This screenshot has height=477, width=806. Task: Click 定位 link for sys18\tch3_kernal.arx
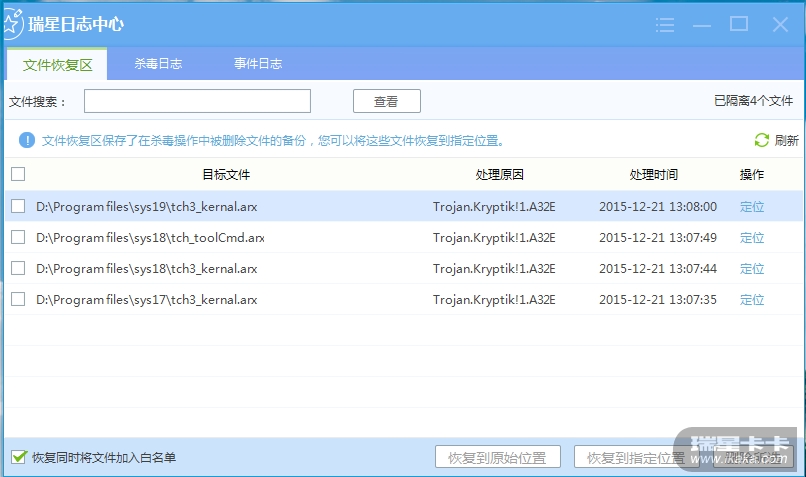752,268
